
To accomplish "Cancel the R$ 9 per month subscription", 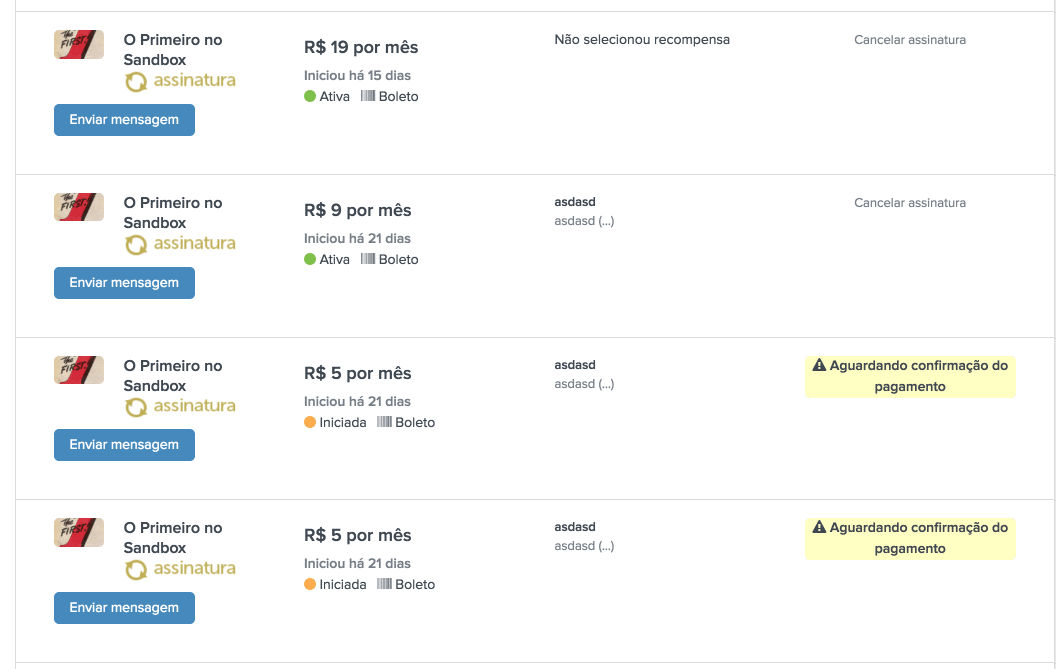I will coord(909,203).
